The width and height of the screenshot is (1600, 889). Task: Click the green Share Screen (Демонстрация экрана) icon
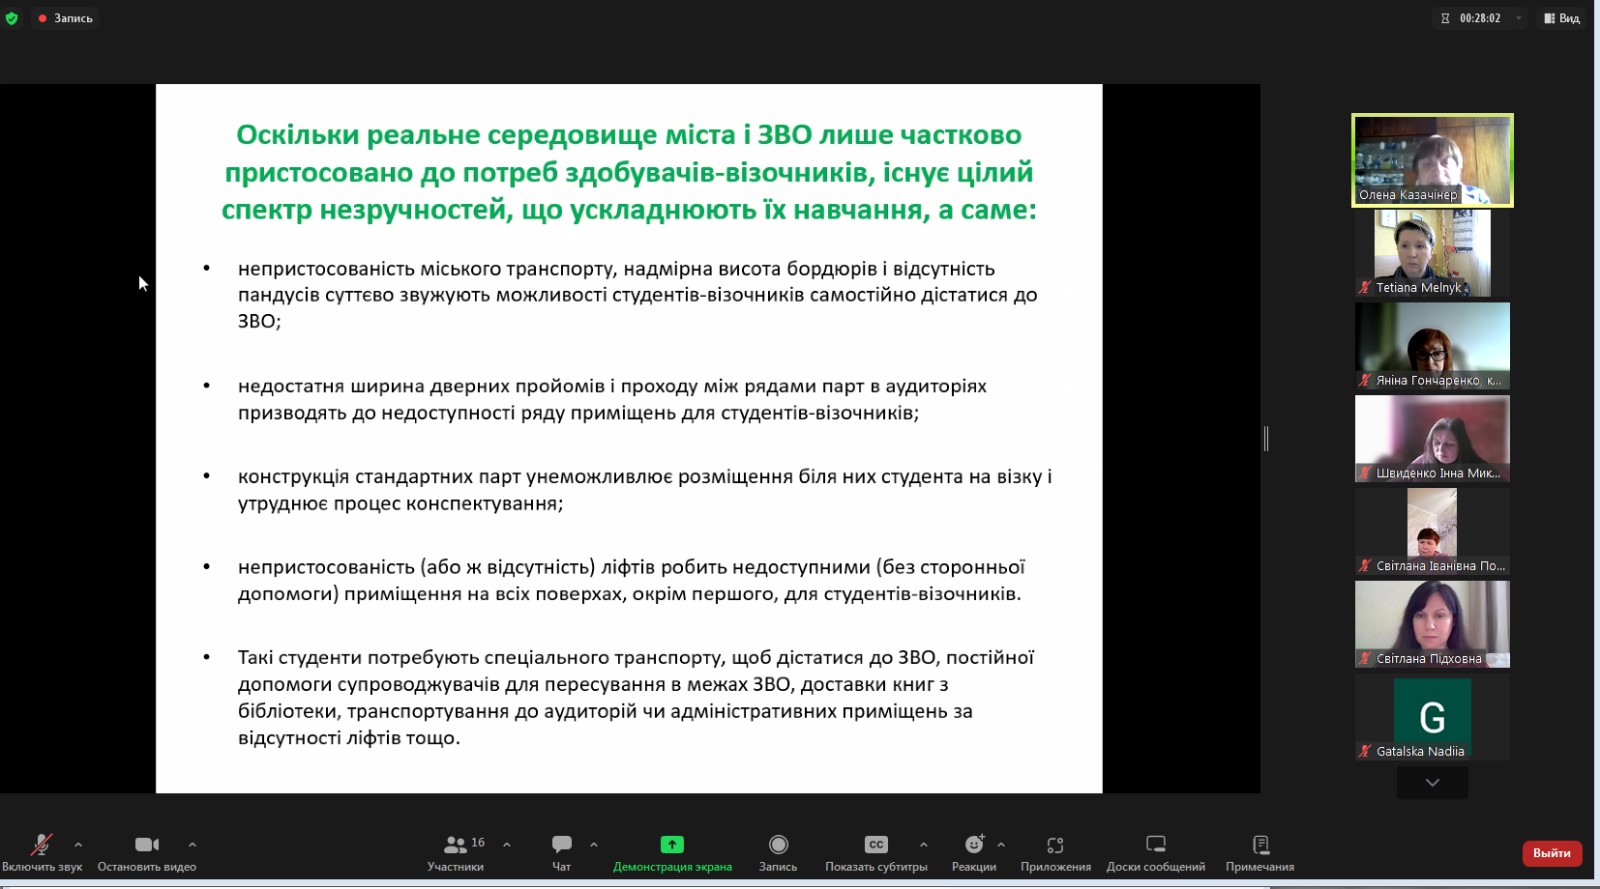click(x=672, y=845)
